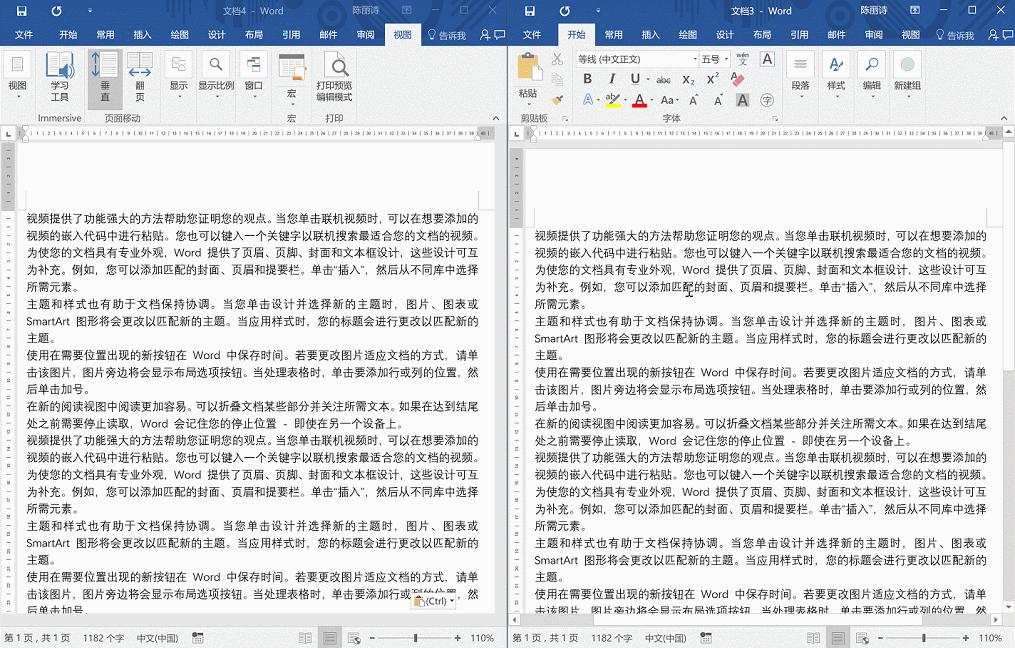Expand the 编辑 editing group
The width and height of the screenshot is (1015, 648).
tap(872, 76)
